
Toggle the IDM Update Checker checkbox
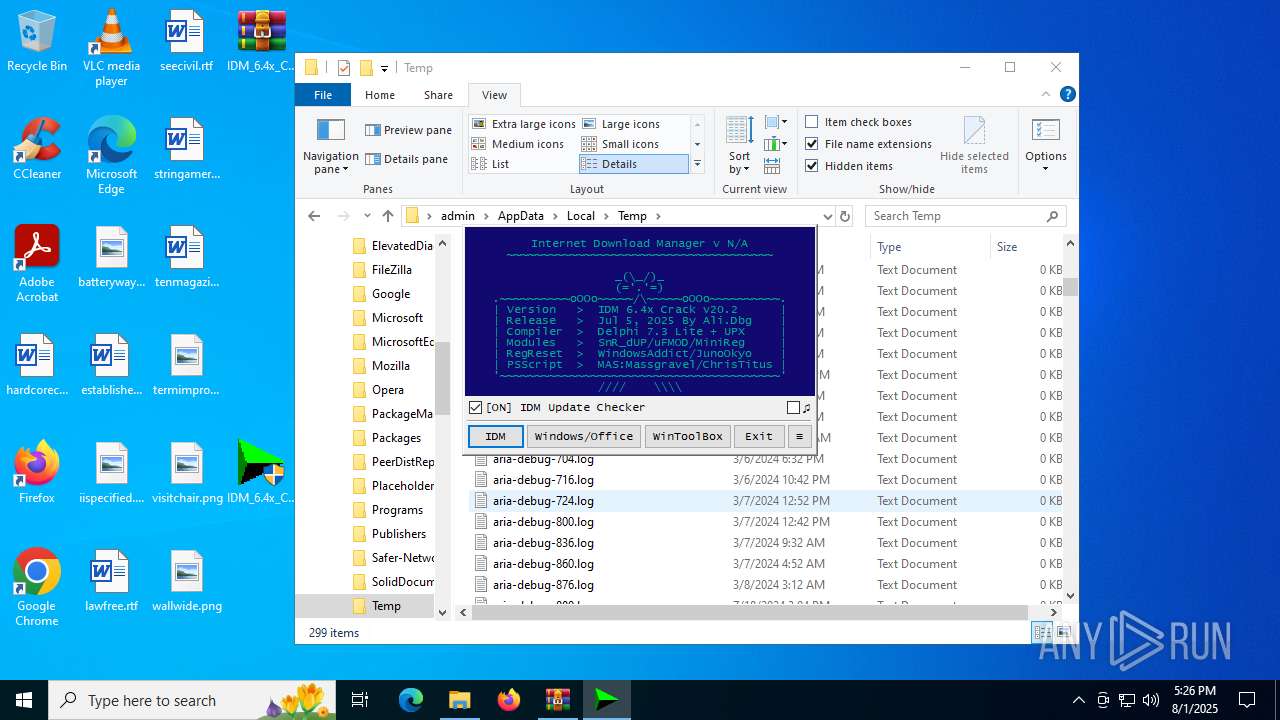coord(476,407)
